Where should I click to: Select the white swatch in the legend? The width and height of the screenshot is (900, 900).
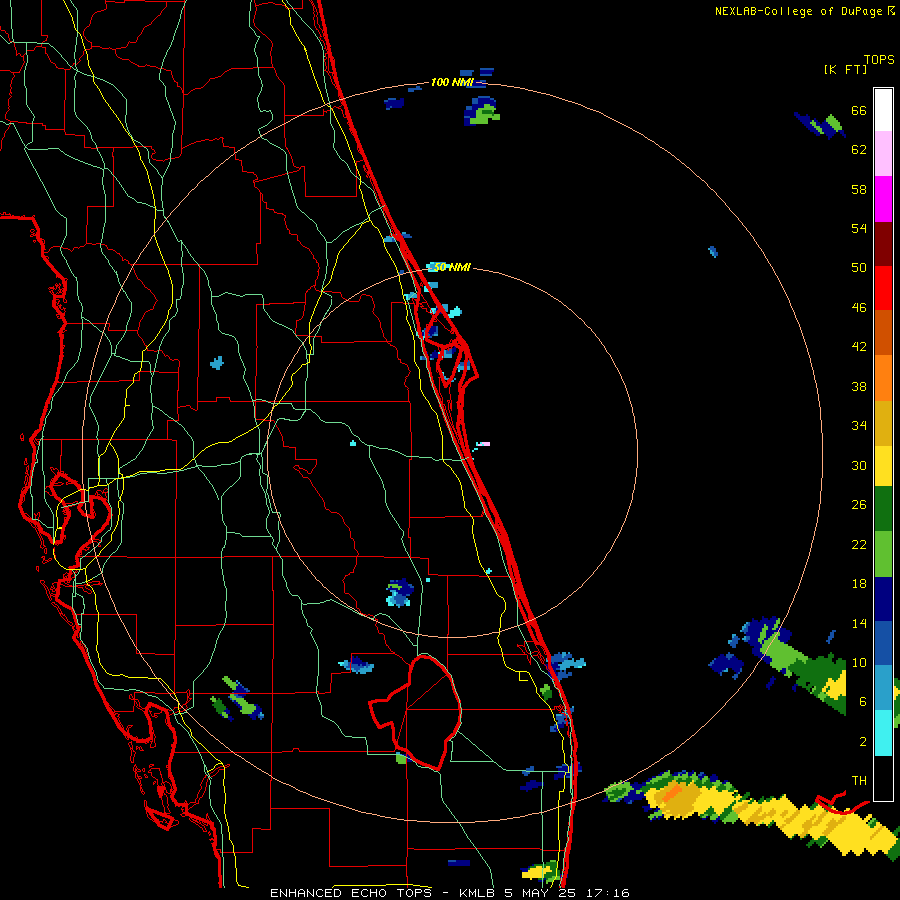883,110
